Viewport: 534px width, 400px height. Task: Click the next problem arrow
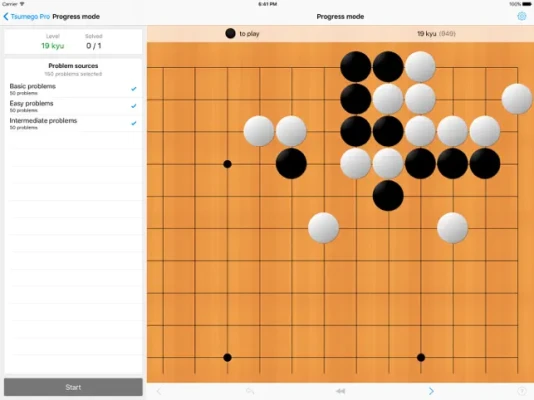click(431, 391)
